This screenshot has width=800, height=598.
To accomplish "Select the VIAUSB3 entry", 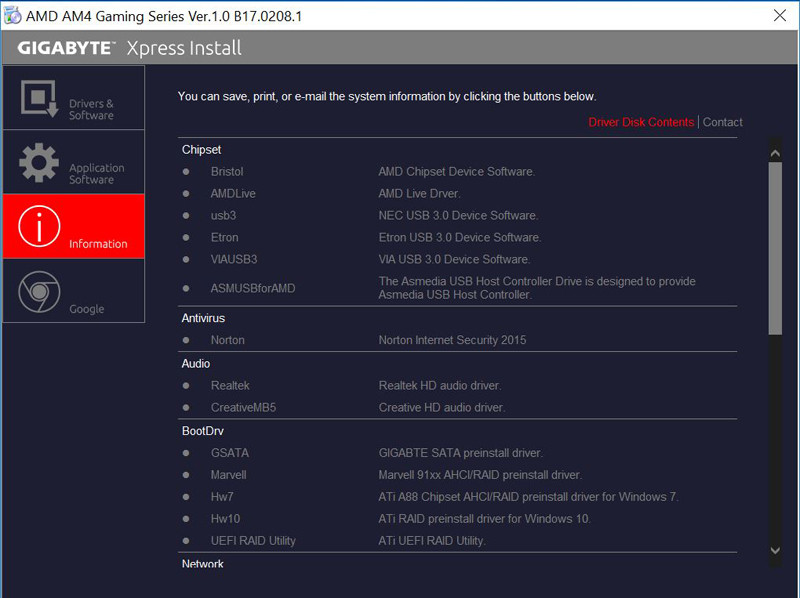I will (x=234, y=260).
